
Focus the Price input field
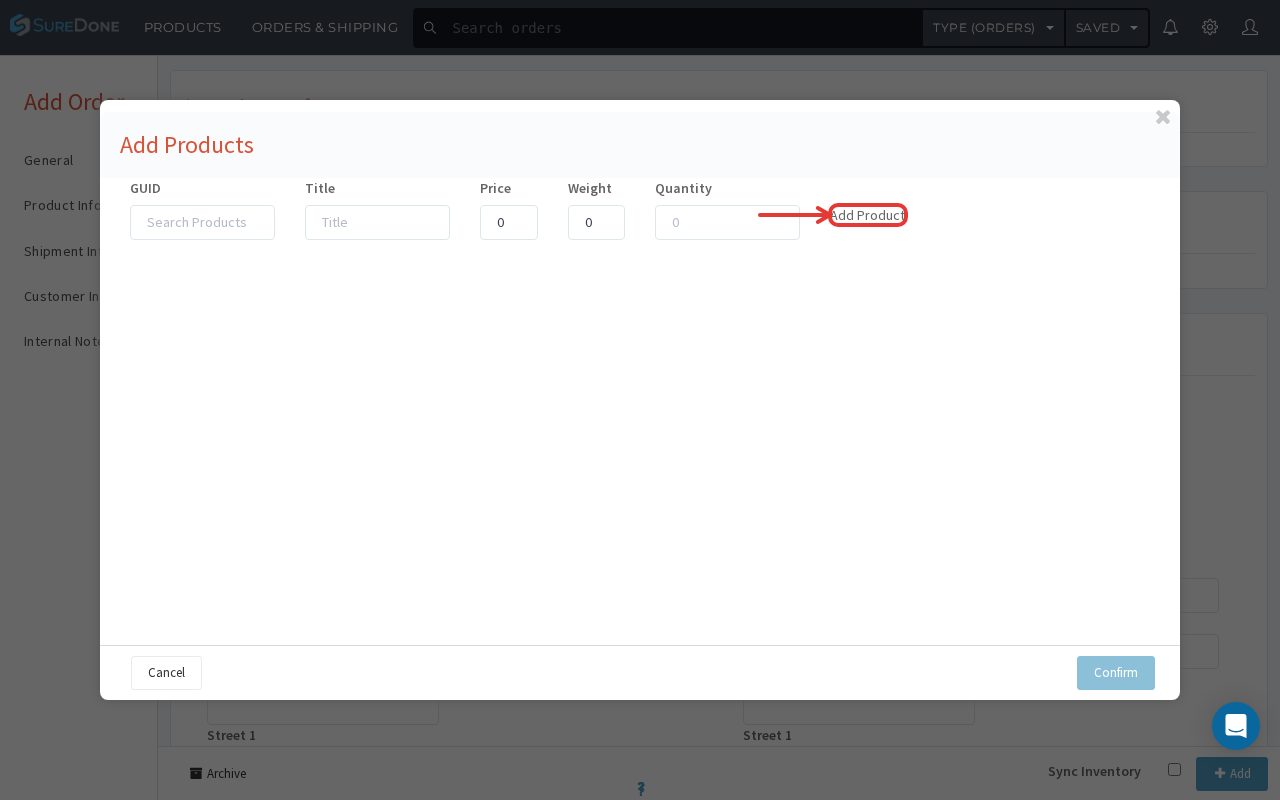pos(509,222)
